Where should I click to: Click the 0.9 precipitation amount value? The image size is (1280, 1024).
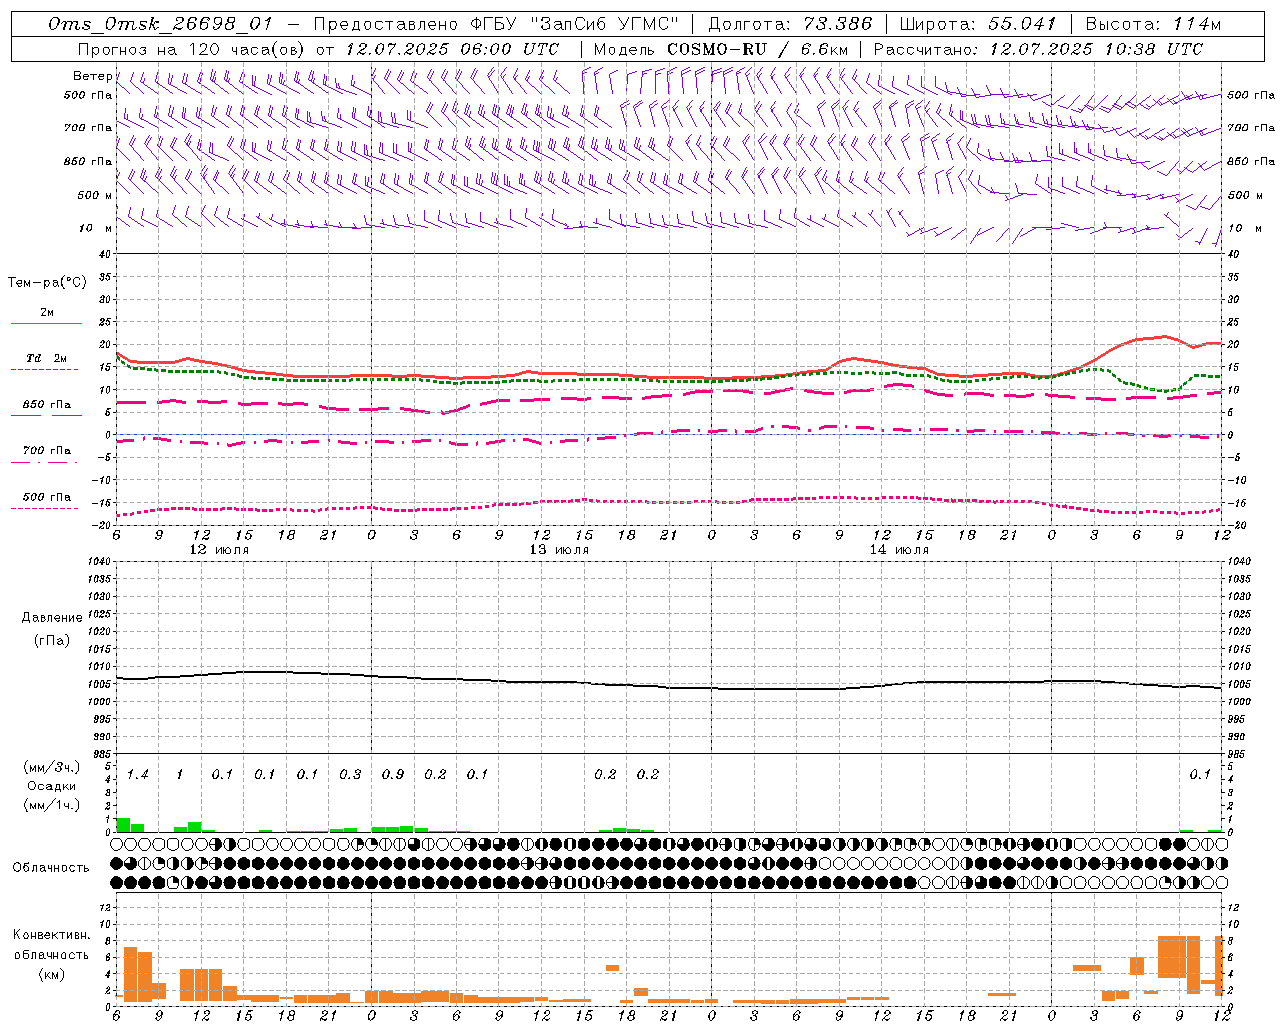click(x=393, y=774)
